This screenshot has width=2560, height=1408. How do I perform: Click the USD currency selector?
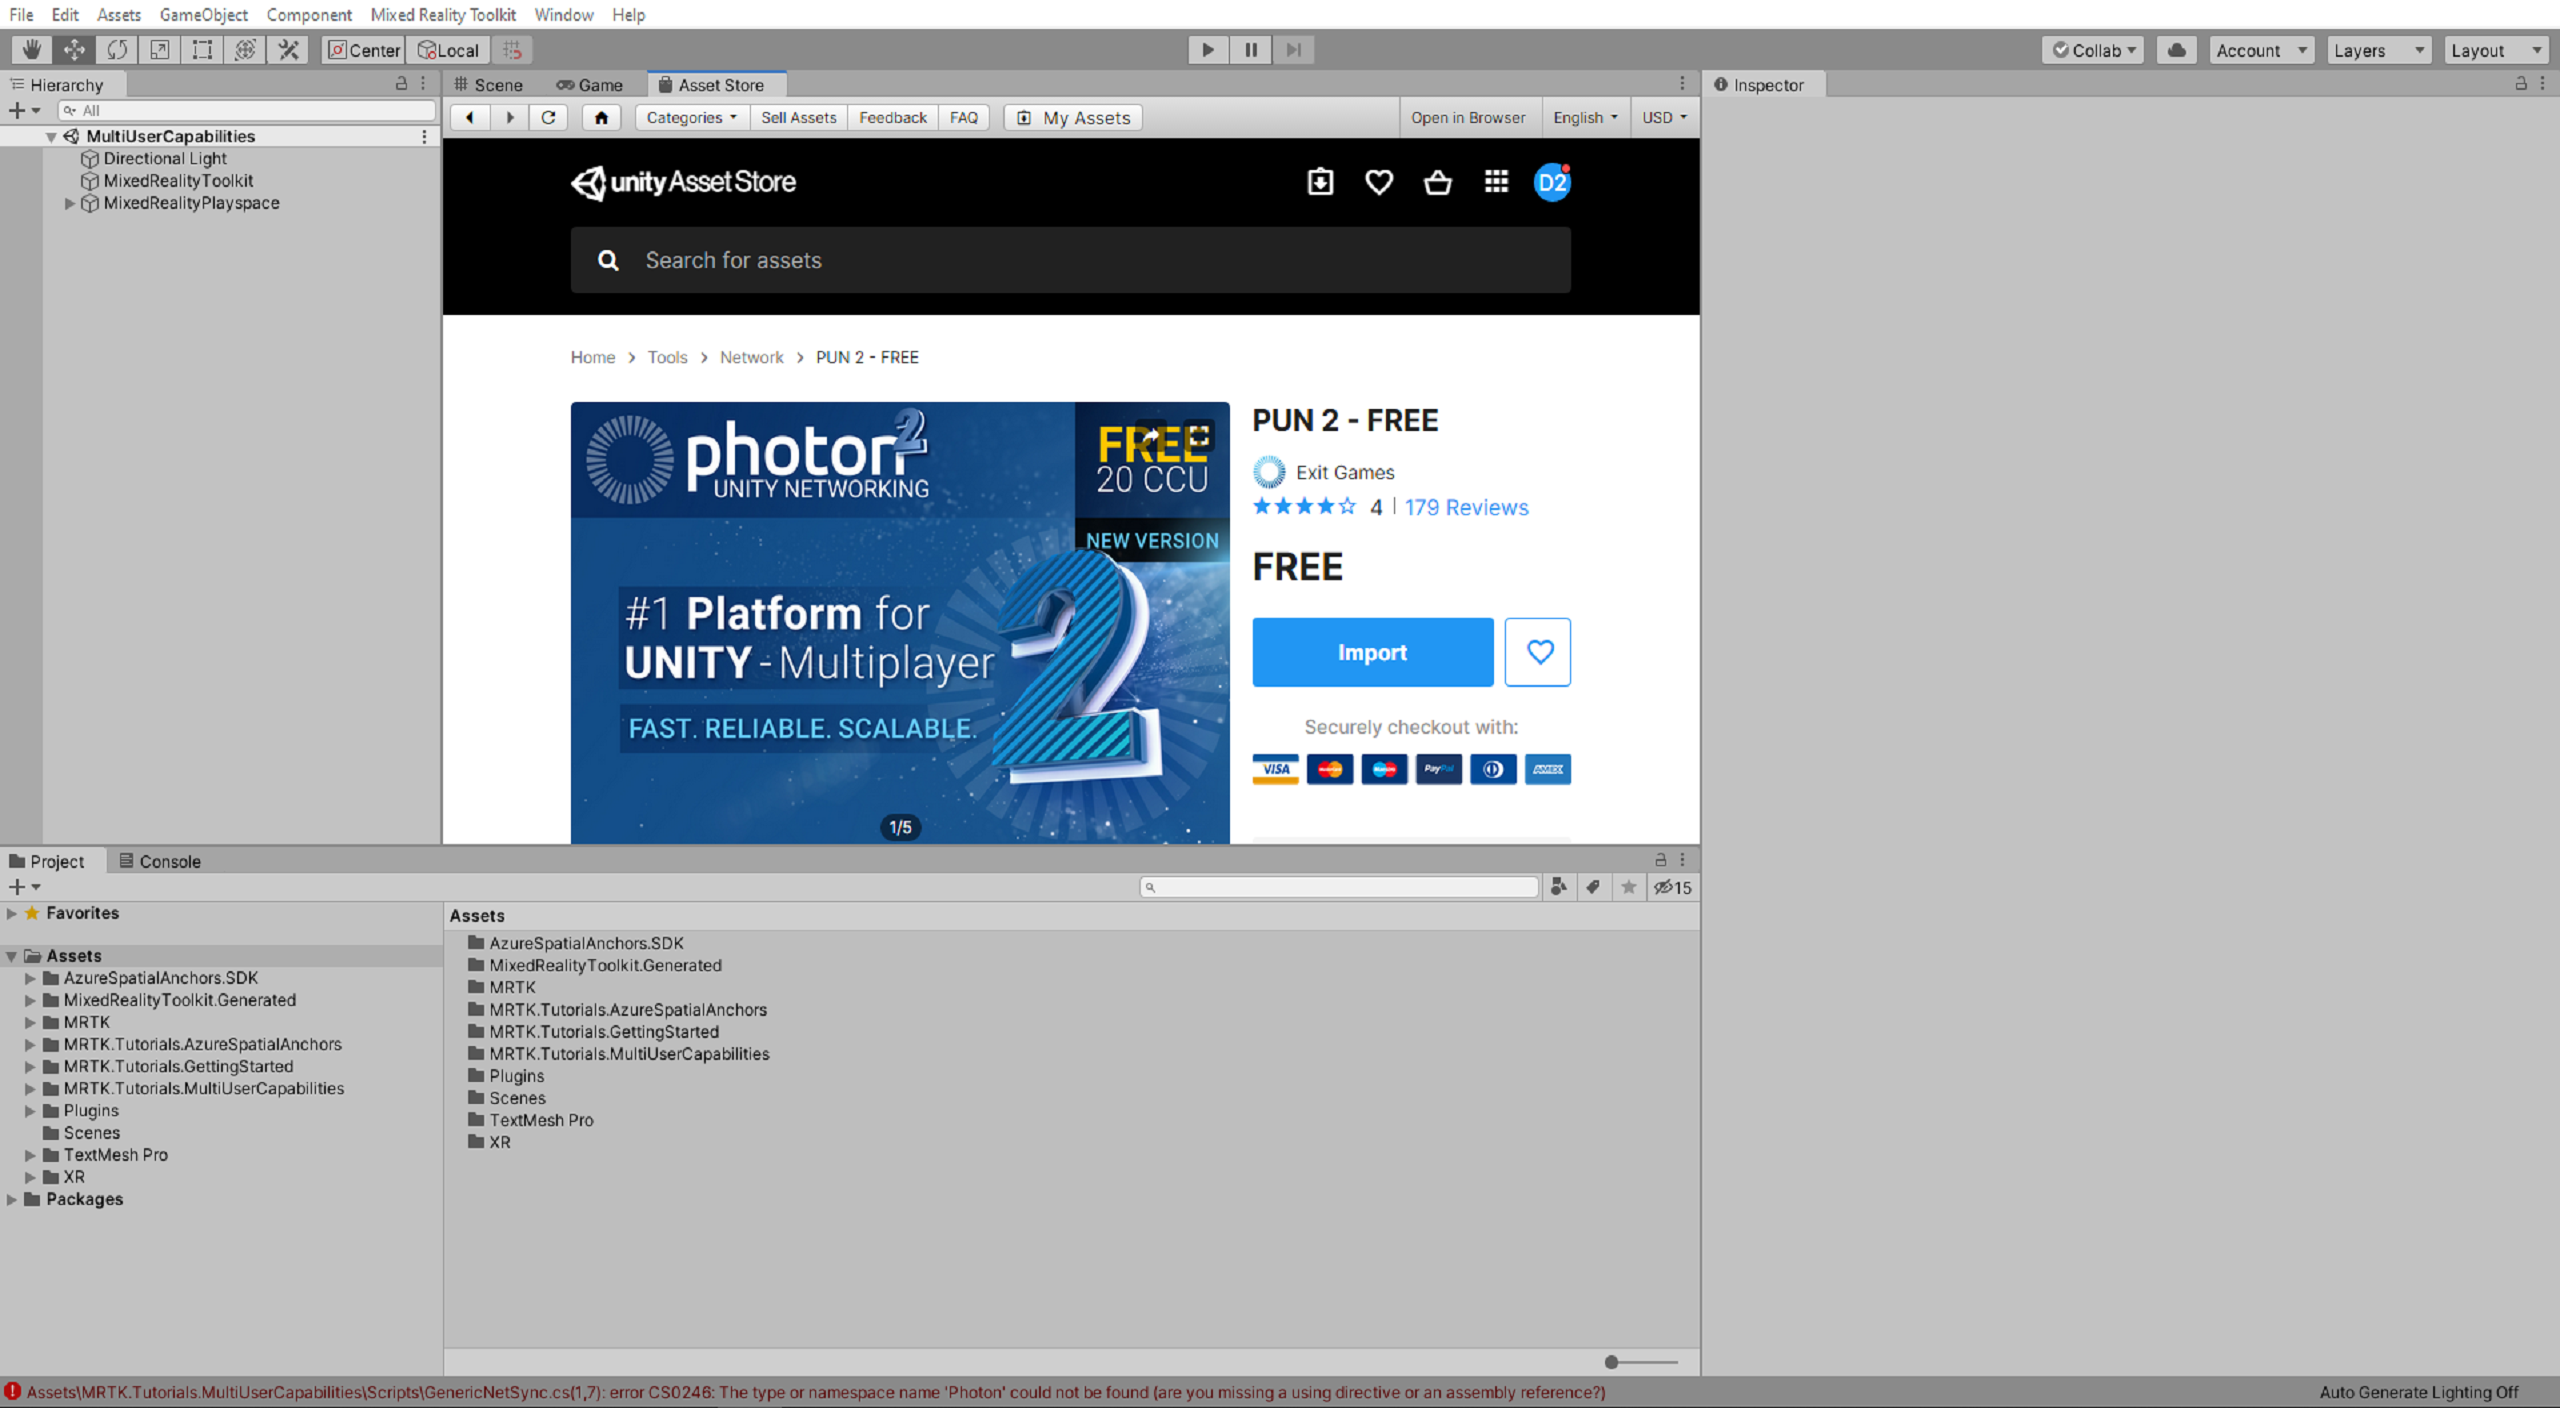click(1660, 116)
